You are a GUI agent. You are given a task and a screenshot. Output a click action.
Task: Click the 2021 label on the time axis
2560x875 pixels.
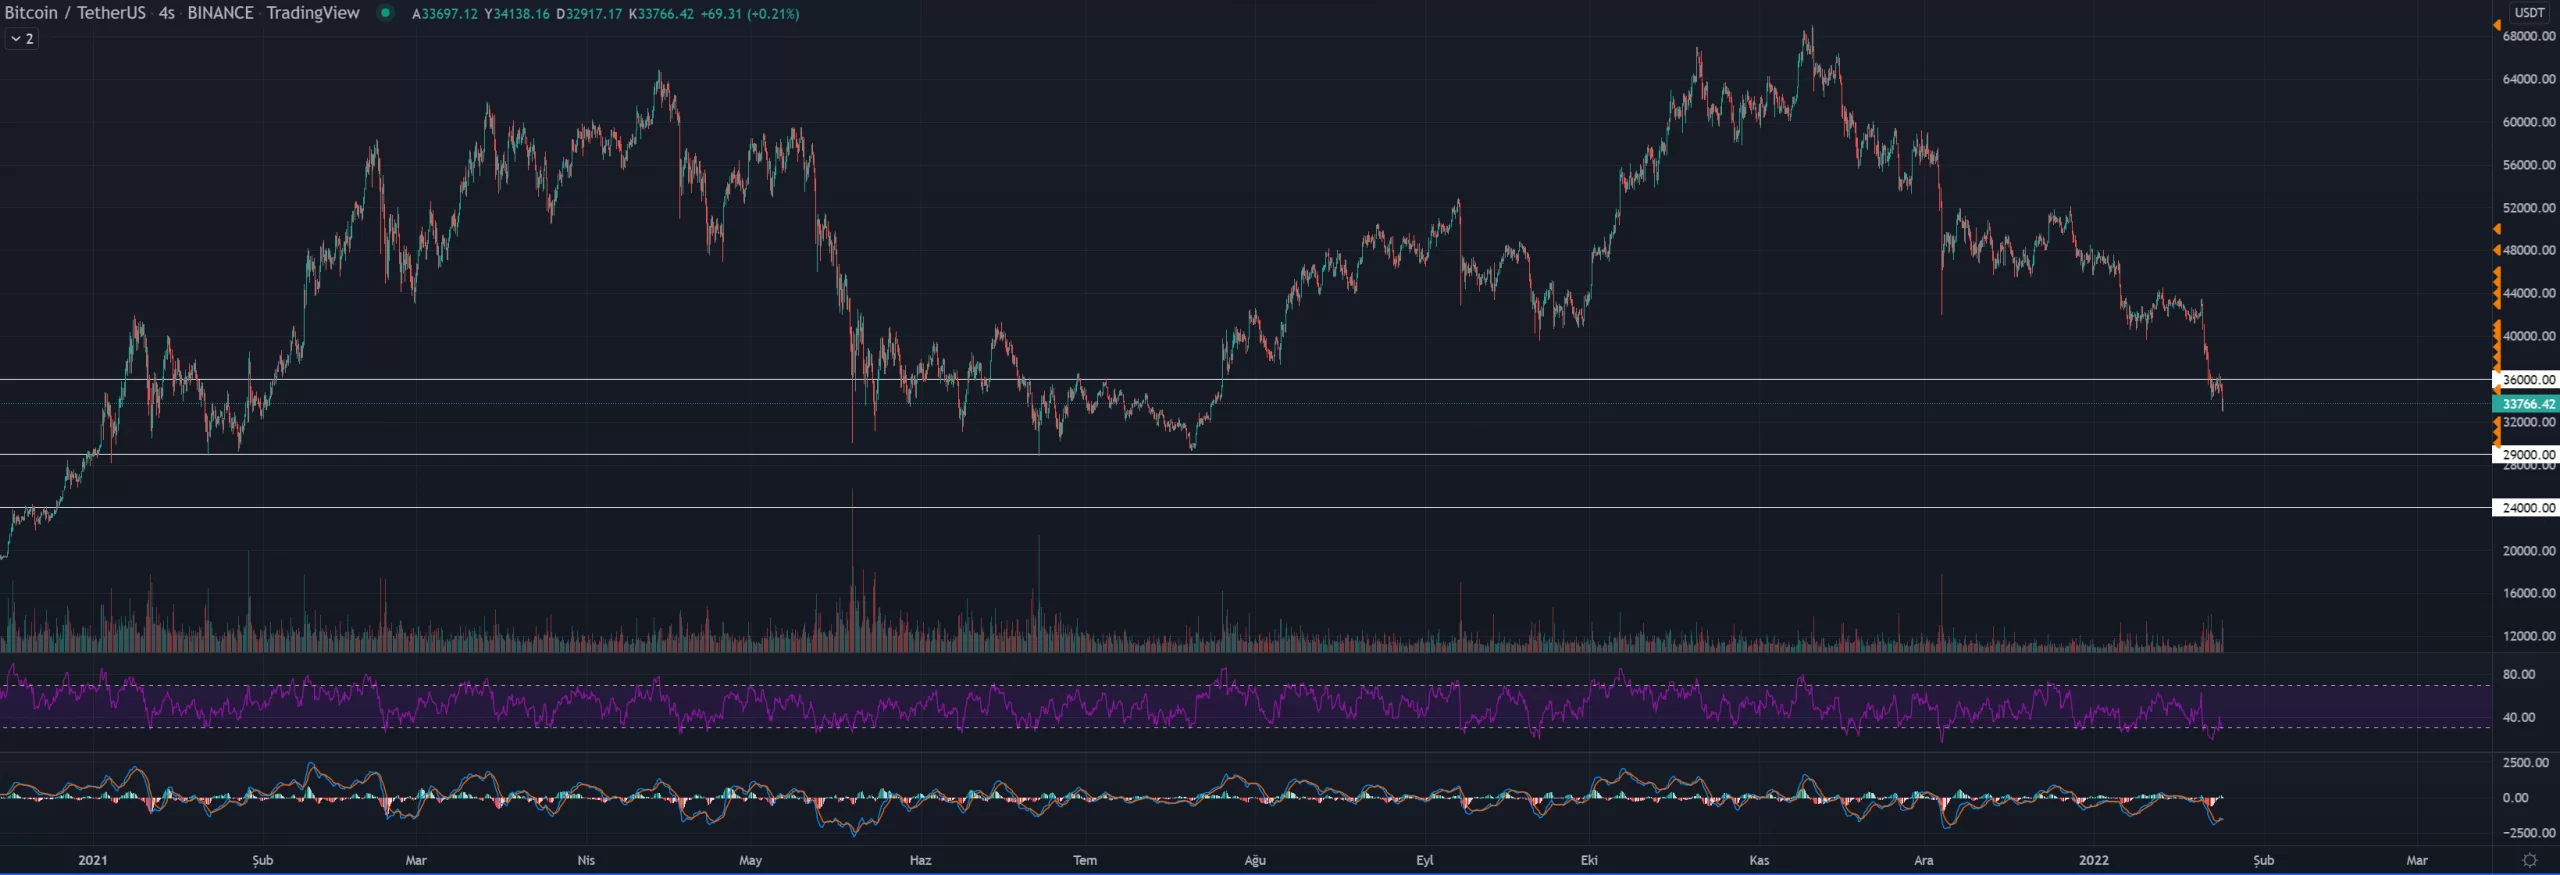93,860
